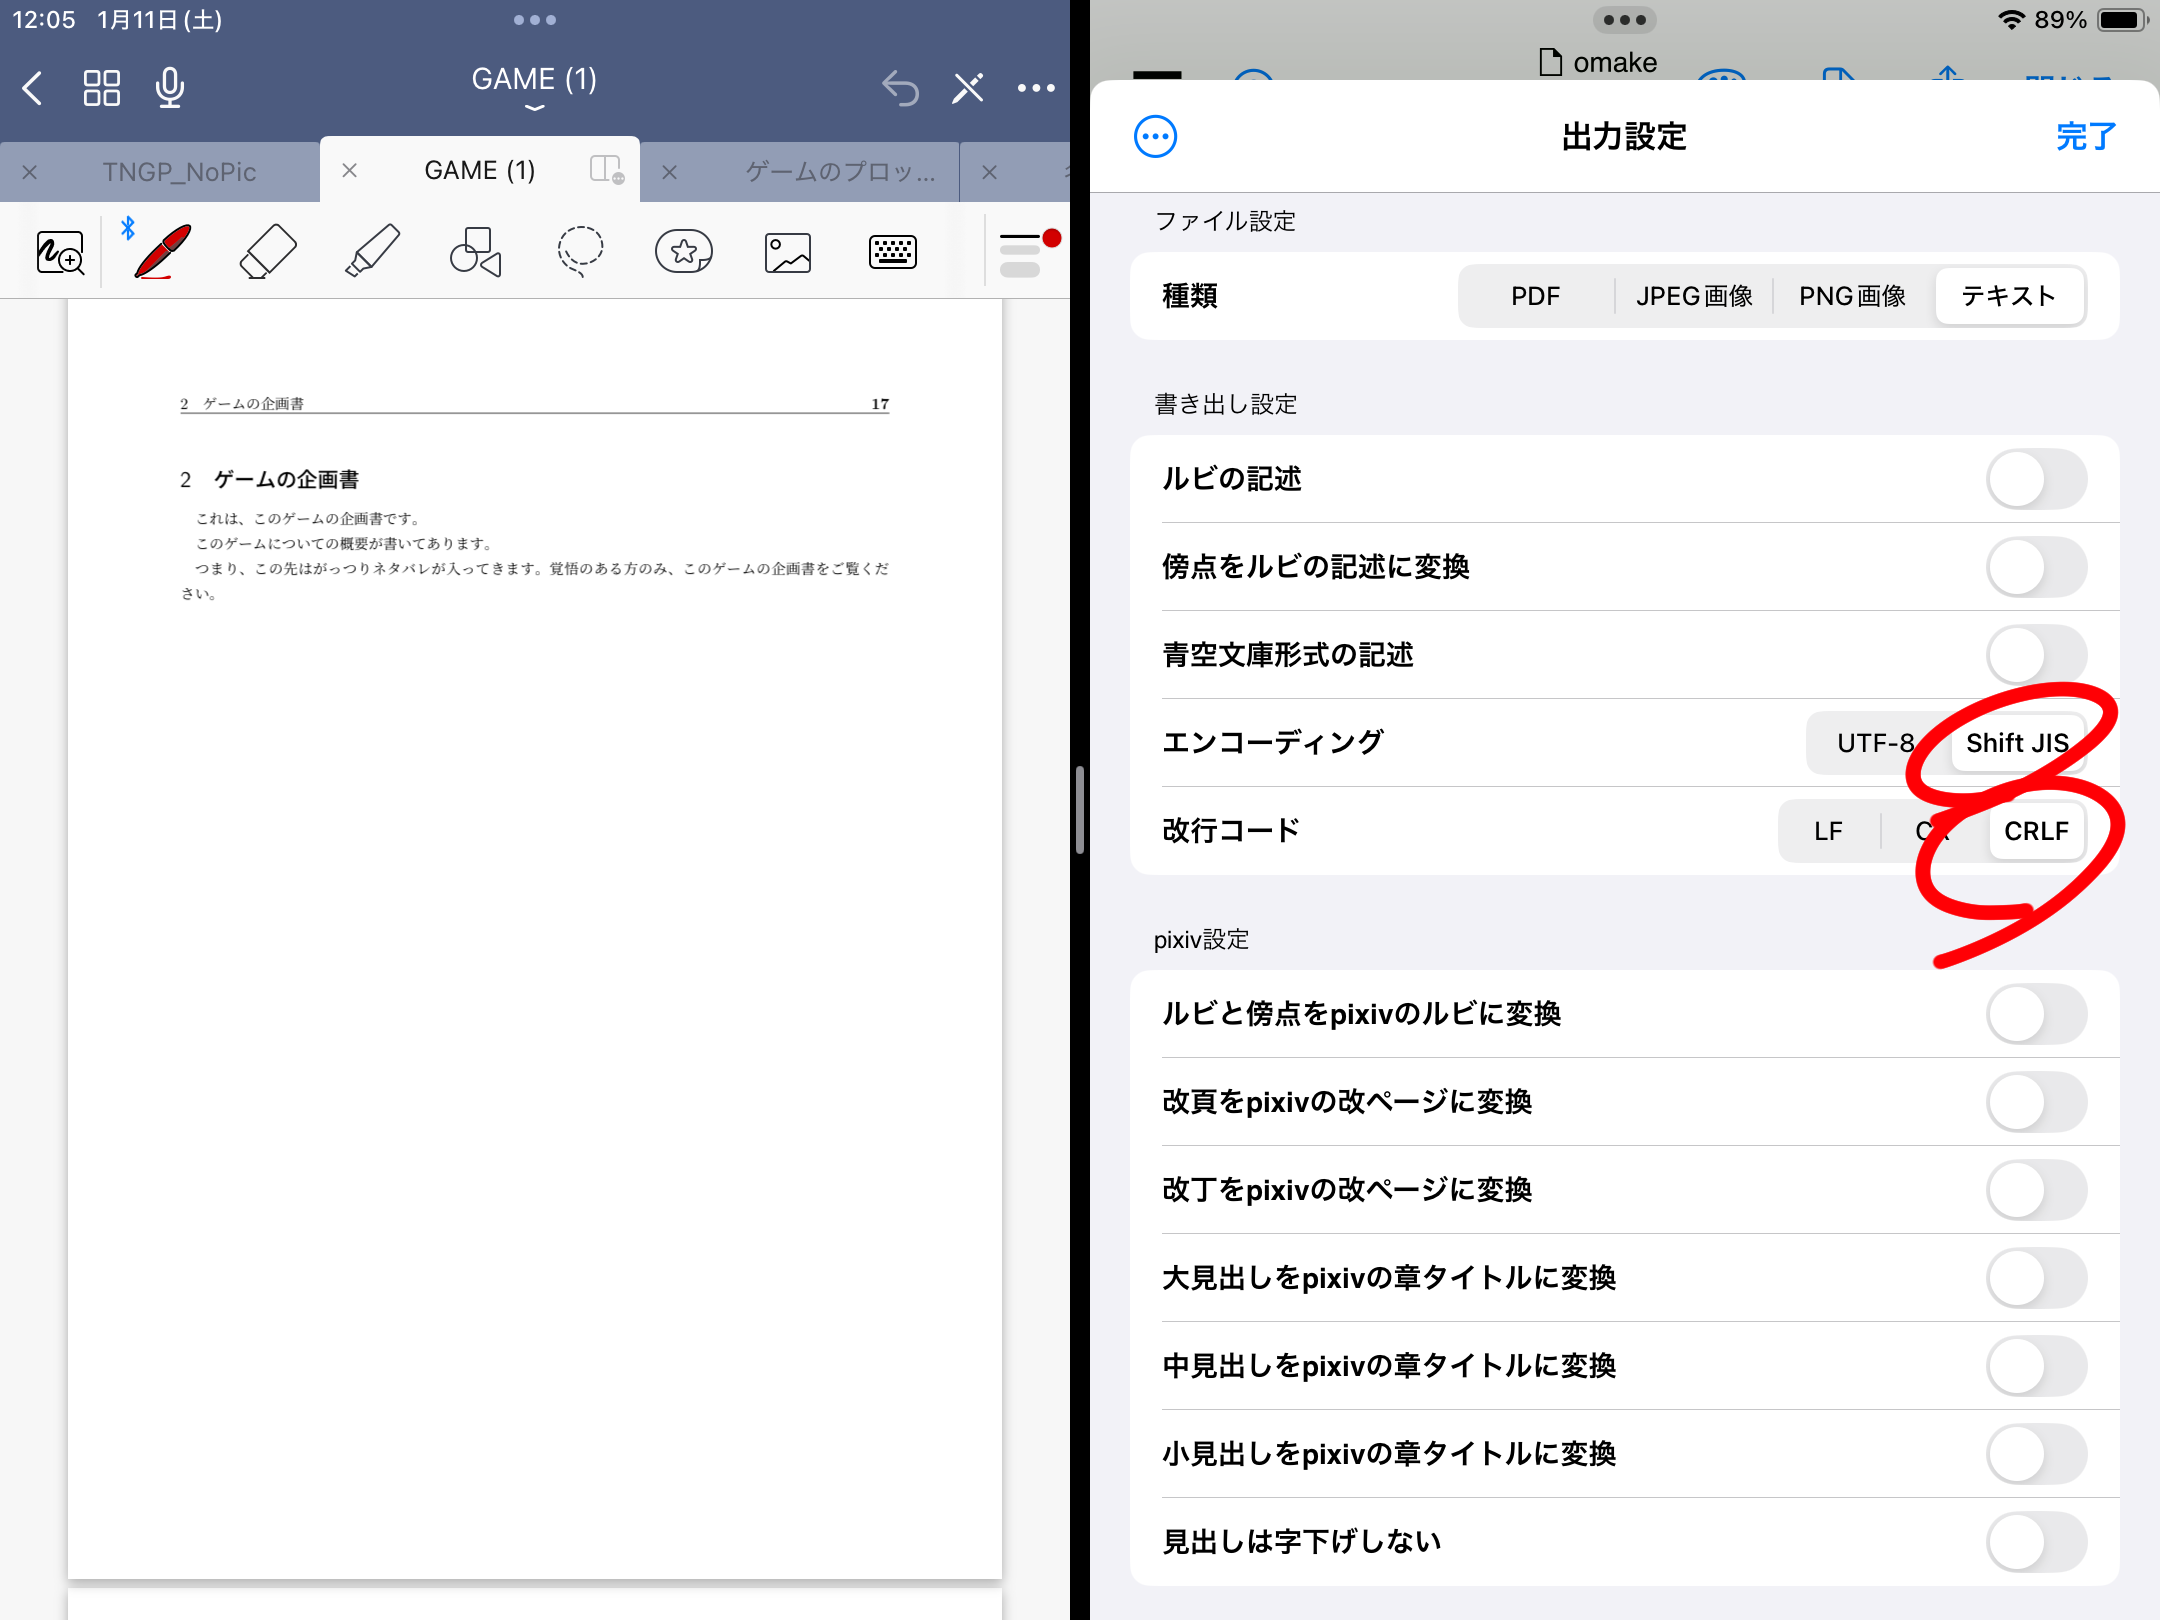
Task: Switch to the TNGP_NoPic tab
Action: click(179, 172)
